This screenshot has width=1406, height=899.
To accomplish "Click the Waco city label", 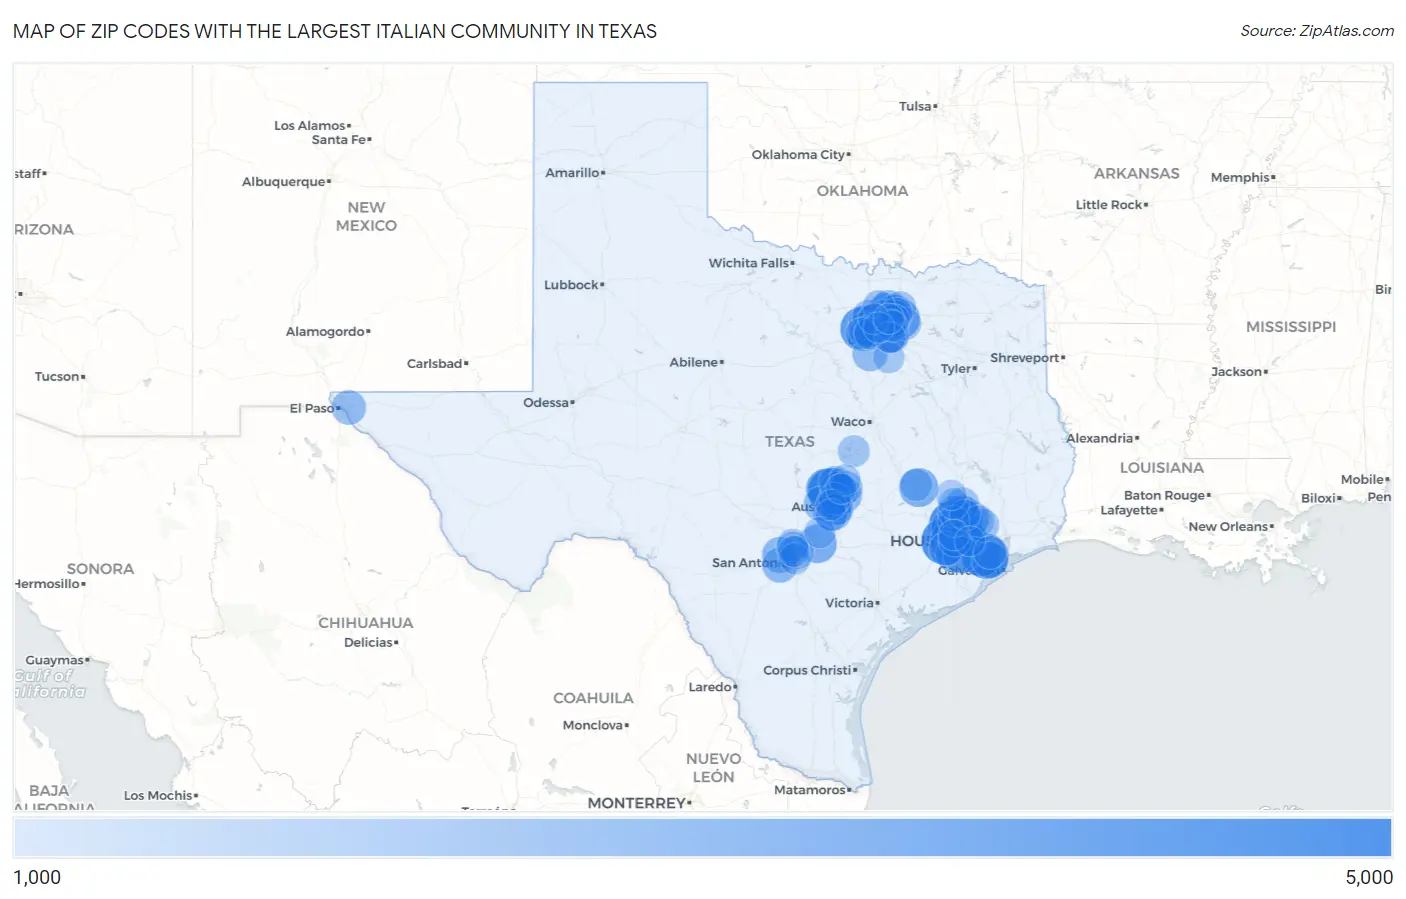I will 849,422.
